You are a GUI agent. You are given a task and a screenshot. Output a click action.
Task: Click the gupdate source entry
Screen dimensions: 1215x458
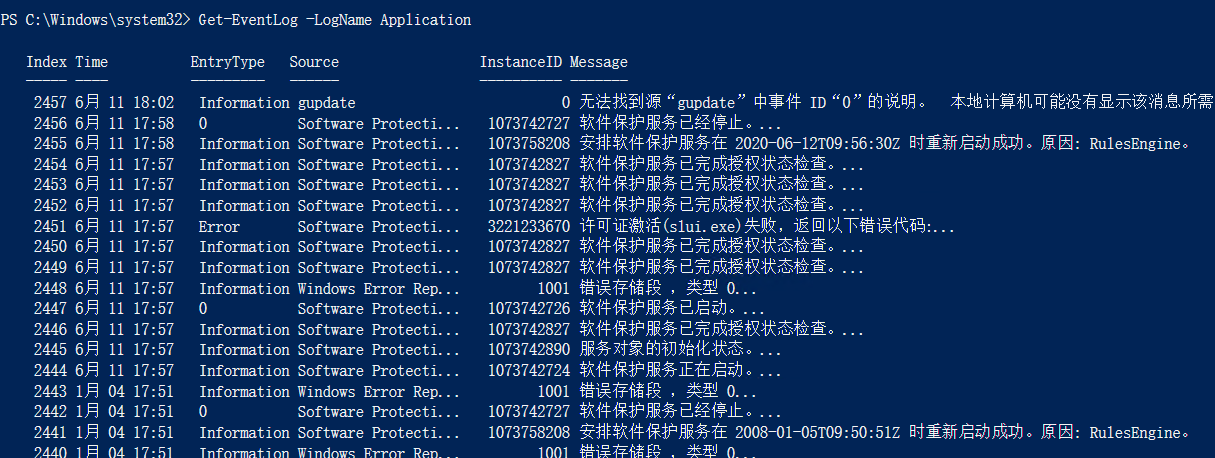point(326,103)
